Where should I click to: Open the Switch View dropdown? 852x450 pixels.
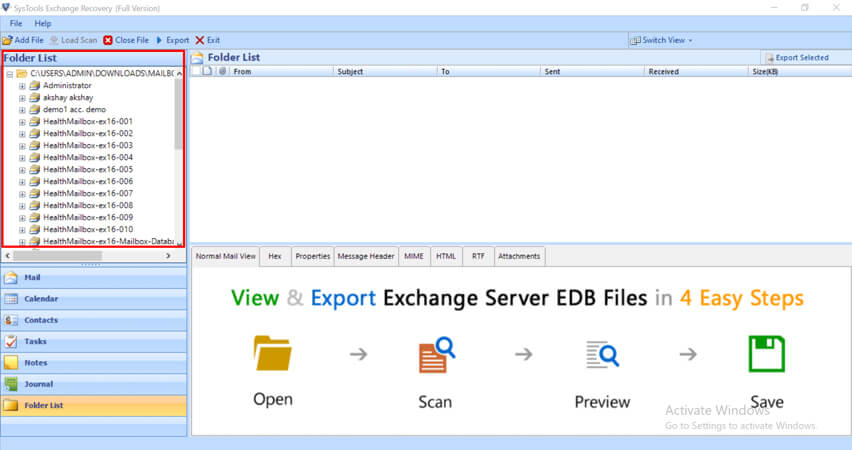pyautogui.click(x=661, y=40)
